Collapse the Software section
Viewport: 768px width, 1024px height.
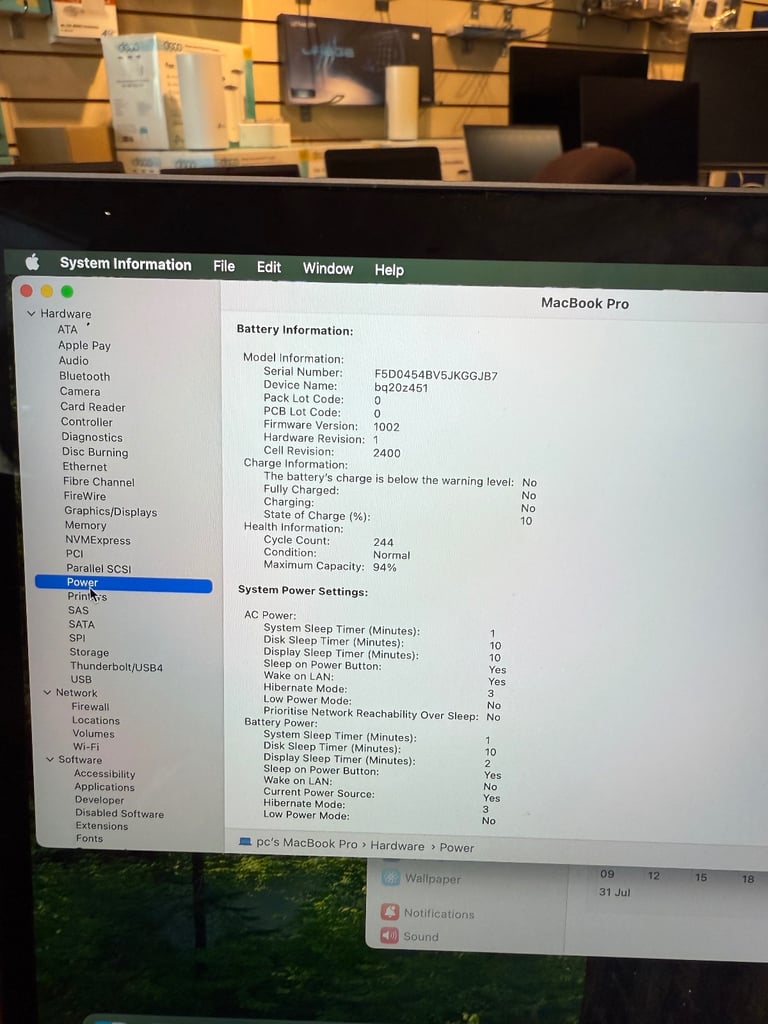pos(50,760)
